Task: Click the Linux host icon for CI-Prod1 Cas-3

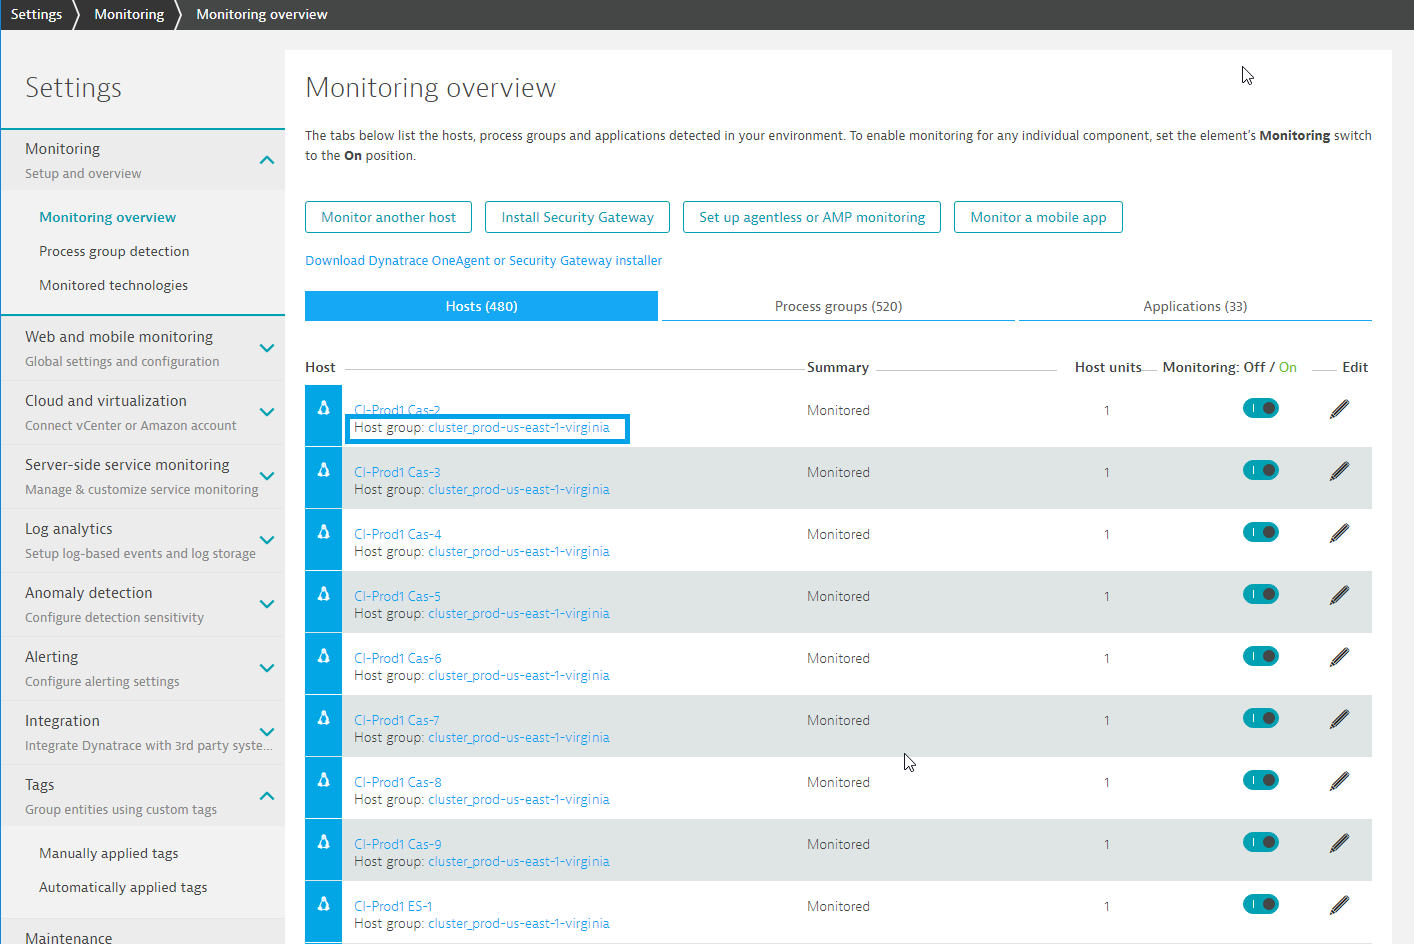Action: click(323, 470)
